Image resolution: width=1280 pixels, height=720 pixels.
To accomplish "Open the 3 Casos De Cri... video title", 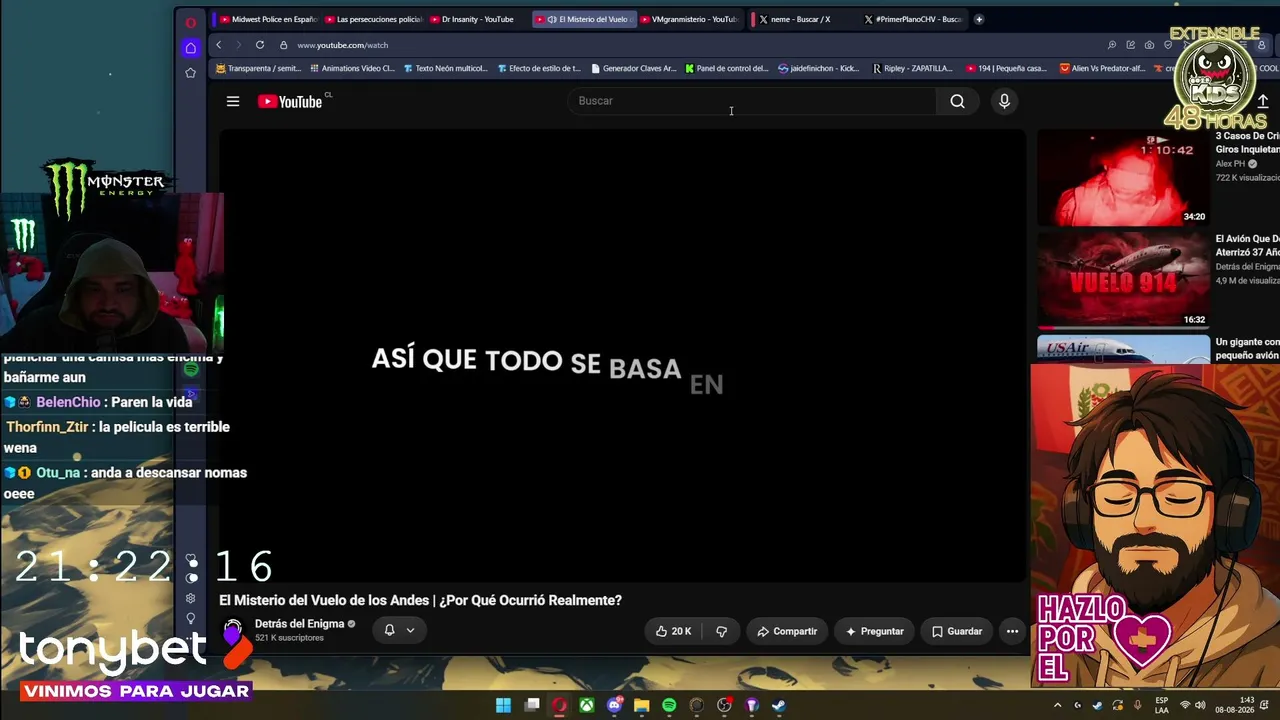I will pos(1247,143).
